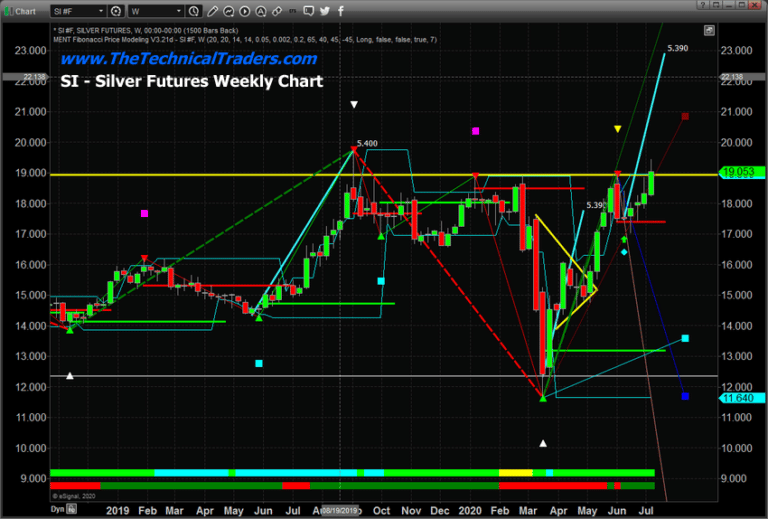Click the 5.390 projection label at top right
Screen dimensions: 768x519
[x=677, y=48]
